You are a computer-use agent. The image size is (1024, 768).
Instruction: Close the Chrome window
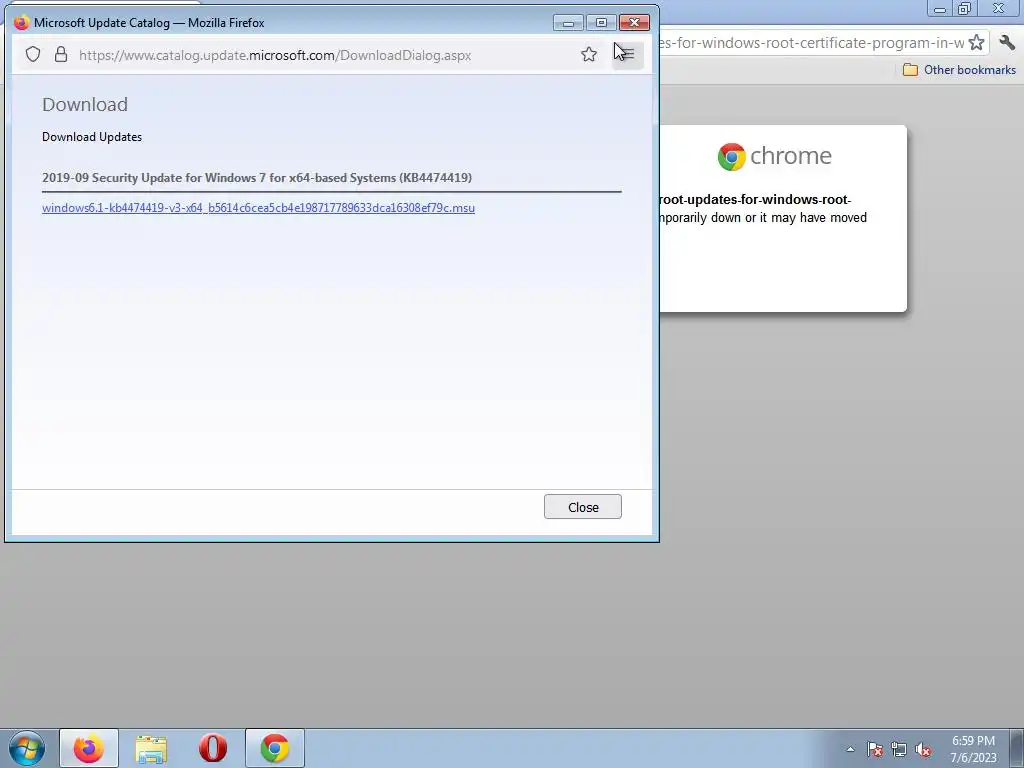998,8
